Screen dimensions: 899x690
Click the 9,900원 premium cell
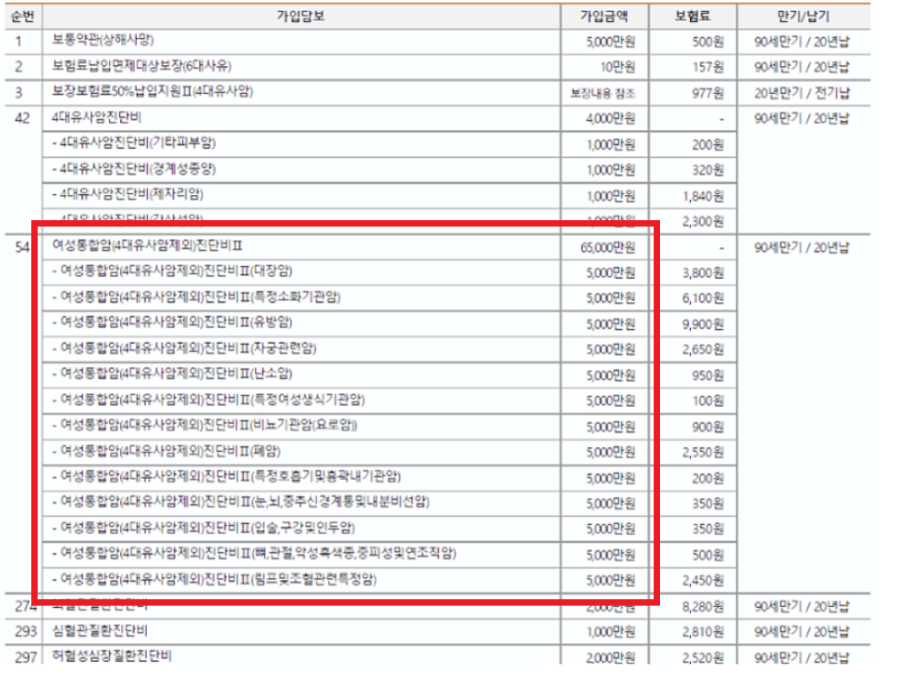tap(703, 325)
